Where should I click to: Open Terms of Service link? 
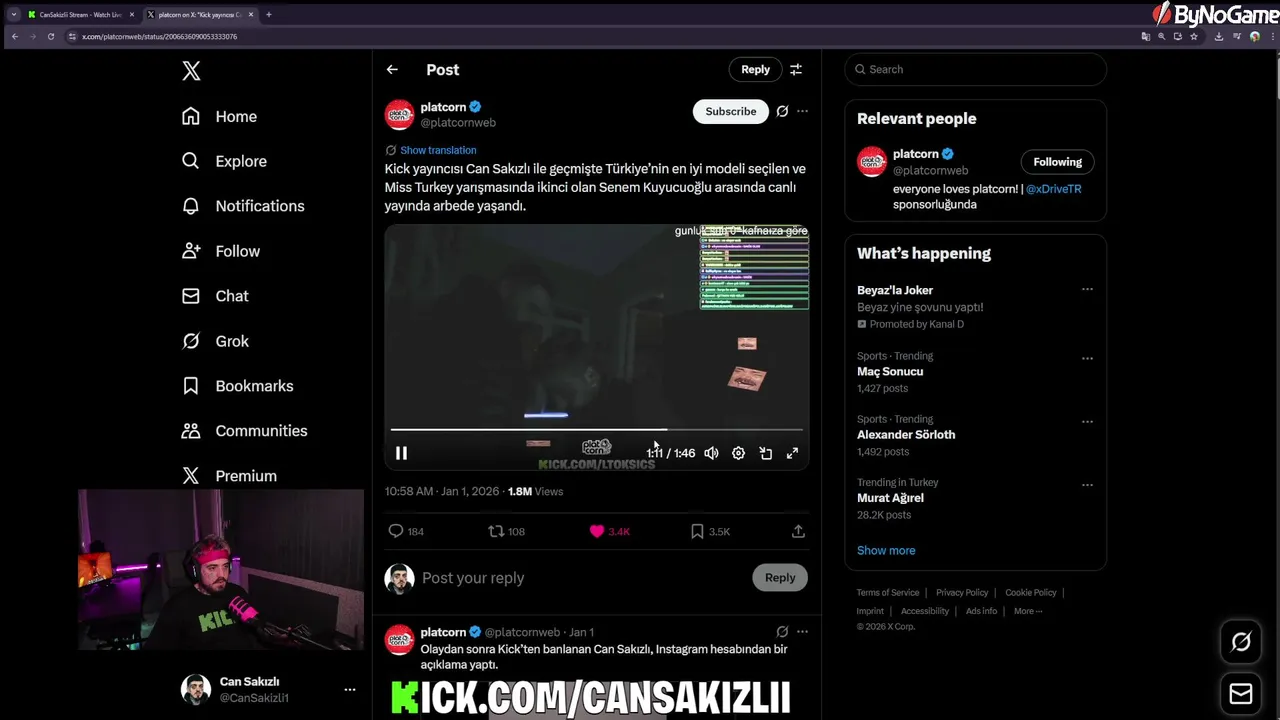coord(888,593)
